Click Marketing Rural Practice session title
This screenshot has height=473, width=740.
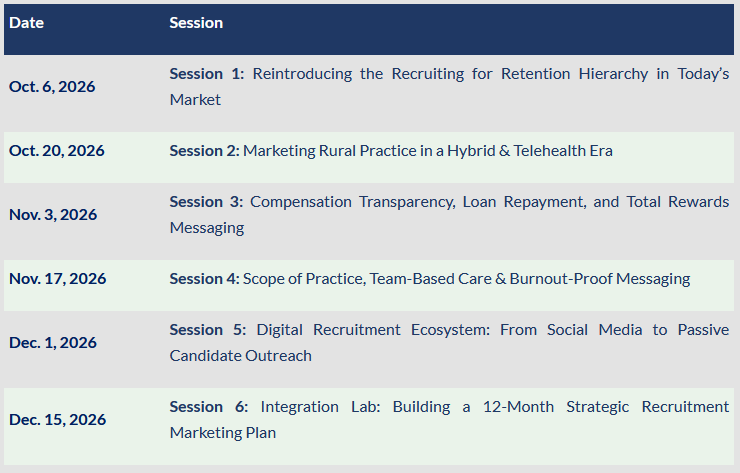click(x=428, y=151)
